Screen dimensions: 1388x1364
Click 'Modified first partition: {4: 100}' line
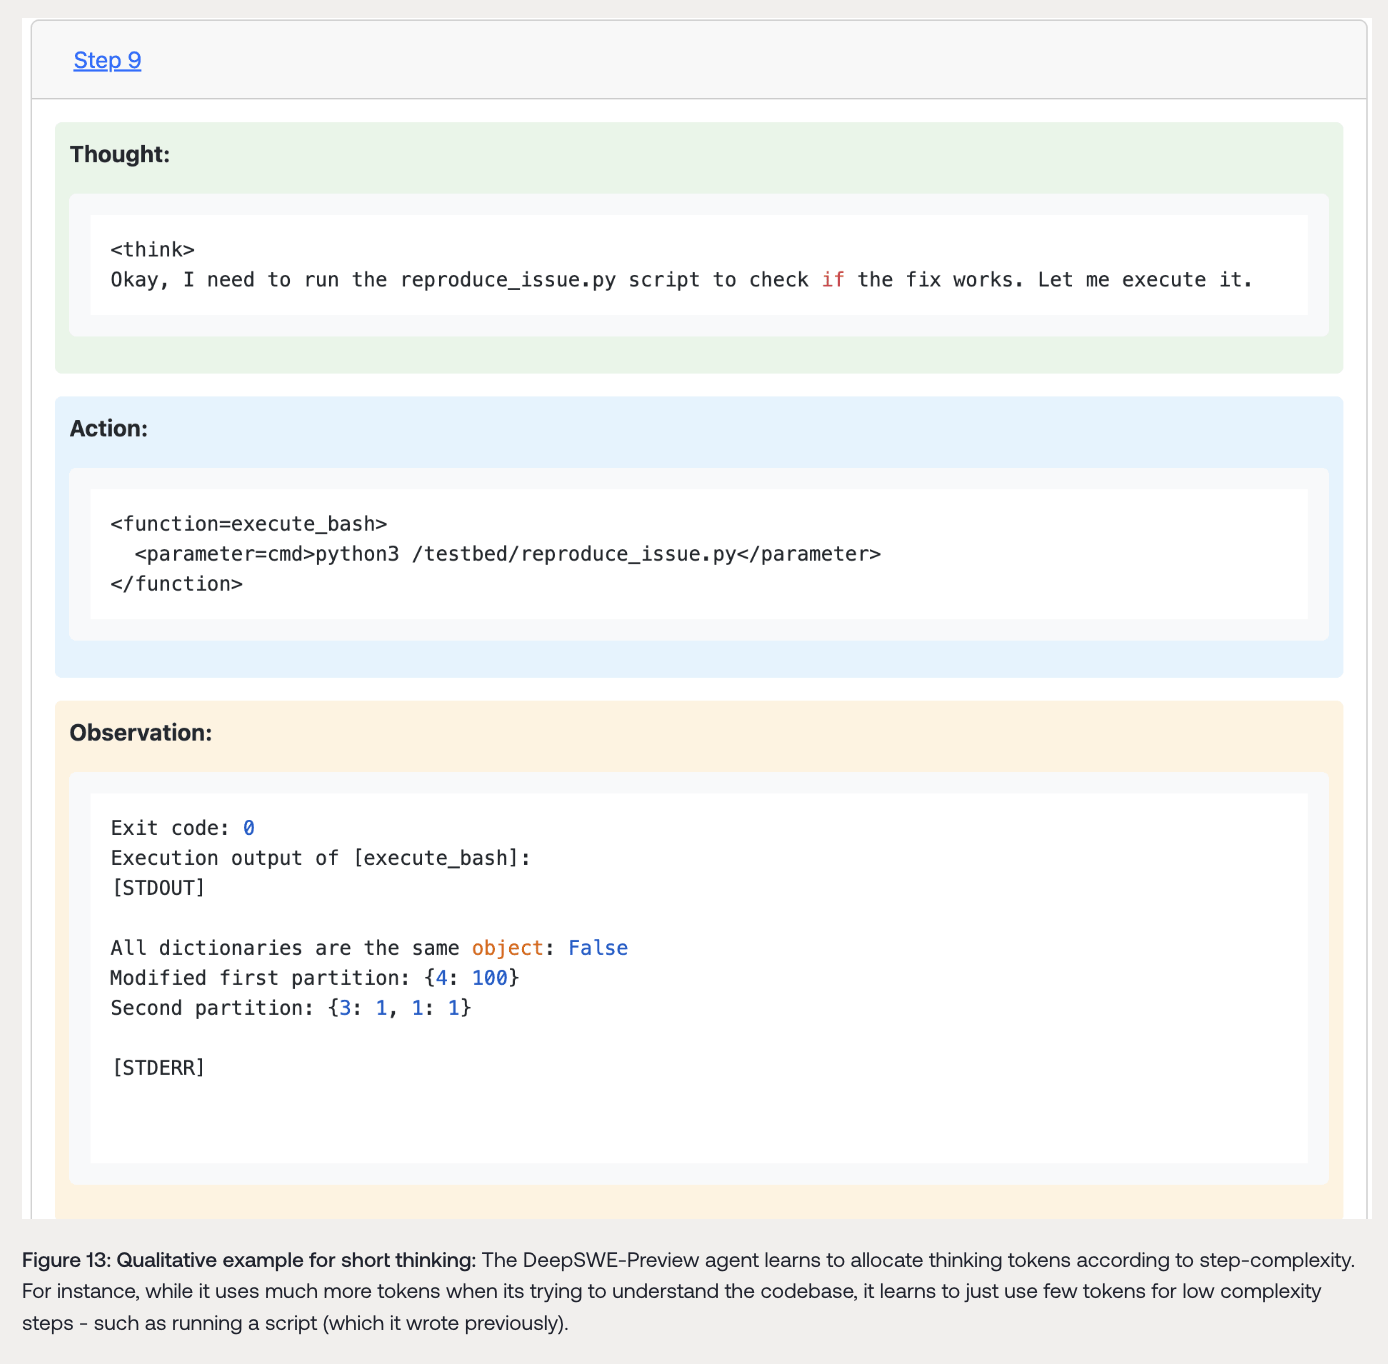(x=315, y=977)
